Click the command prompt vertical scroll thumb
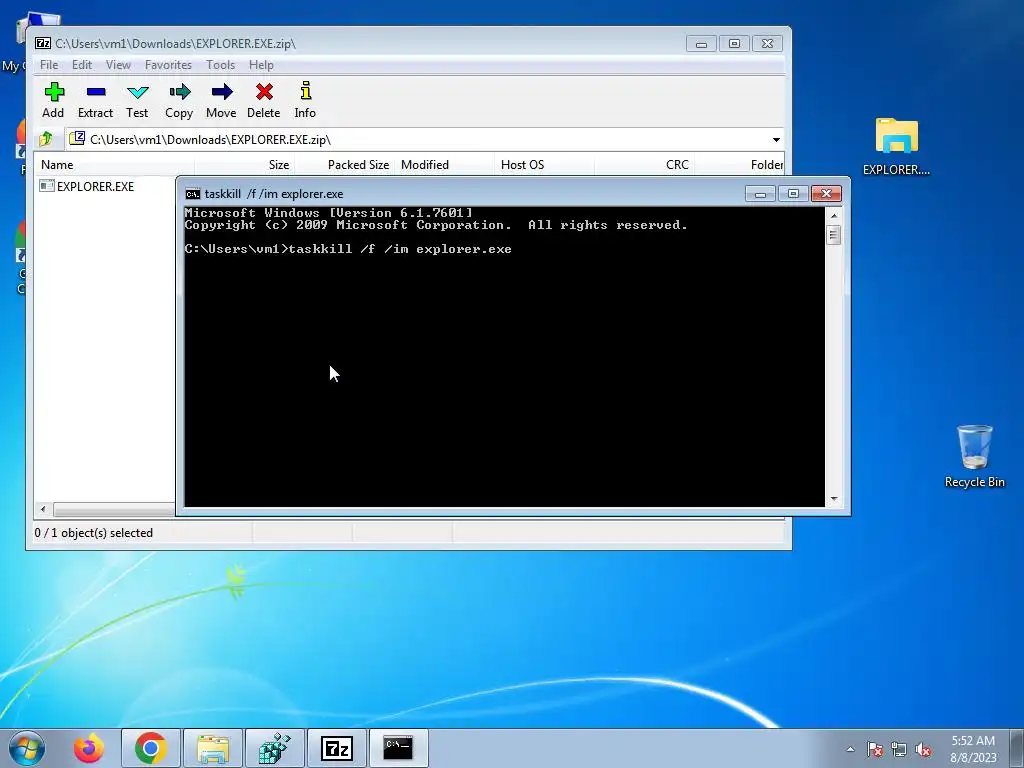Screen dimensions: 1024x768 pyautogui.click(x=833, y=234)
